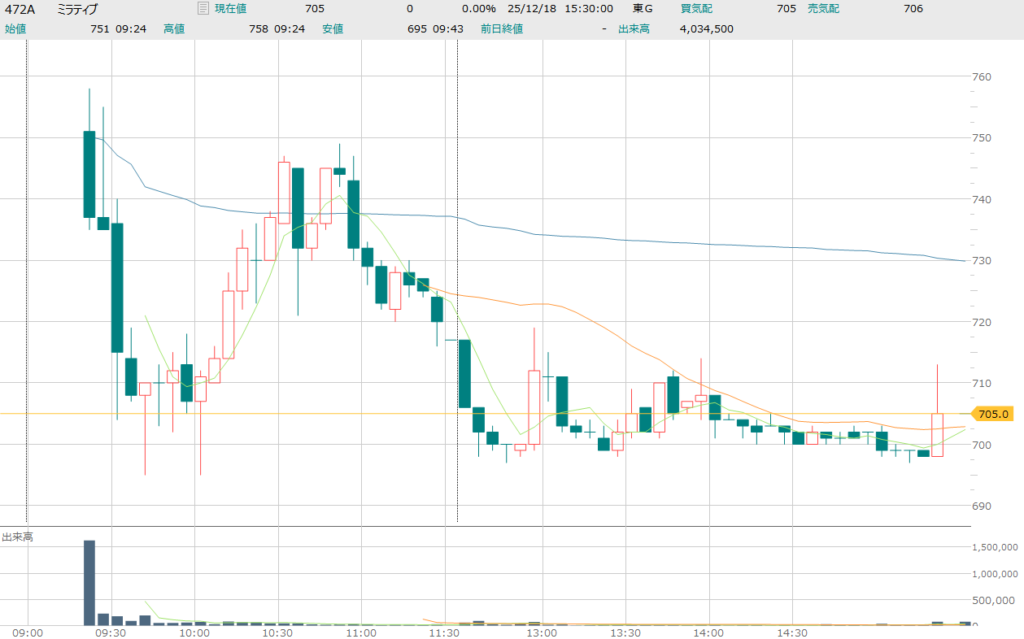Select the tallest opening volume bar
This screenshot has width=1024, height=639.
tap(89, 582)
